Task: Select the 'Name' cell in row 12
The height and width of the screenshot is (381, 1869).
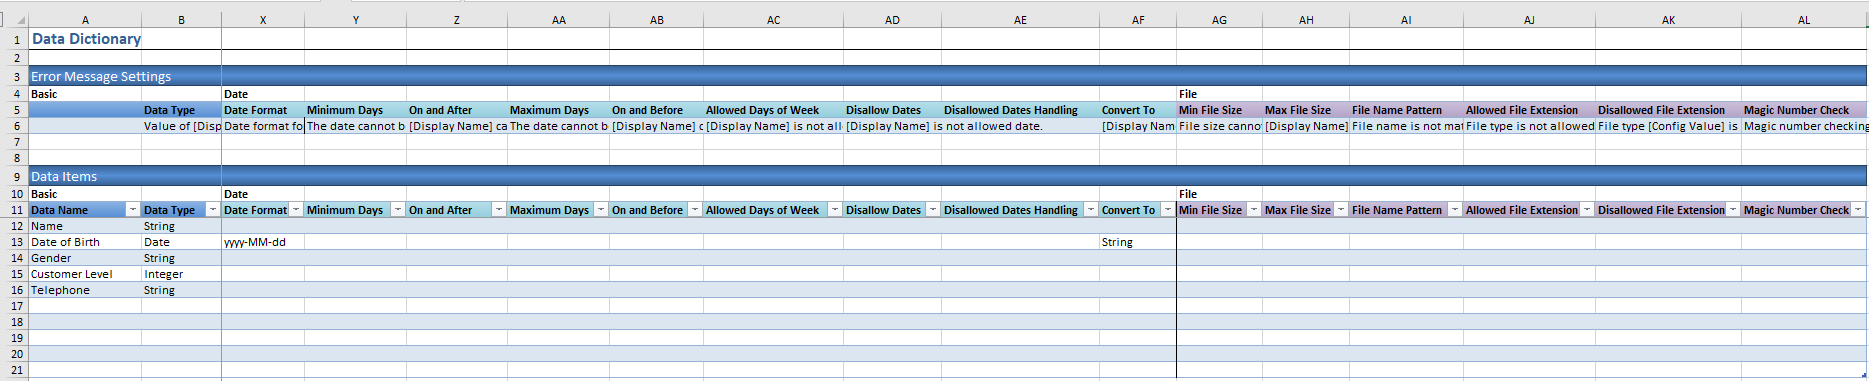Action: click(x=85, y=226)
